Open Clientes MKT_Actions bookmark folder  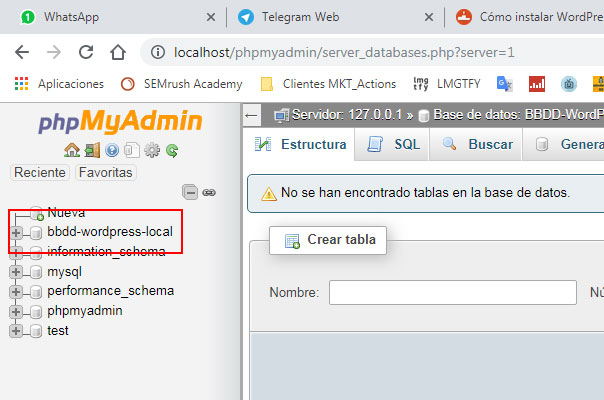tap(328, 84)
